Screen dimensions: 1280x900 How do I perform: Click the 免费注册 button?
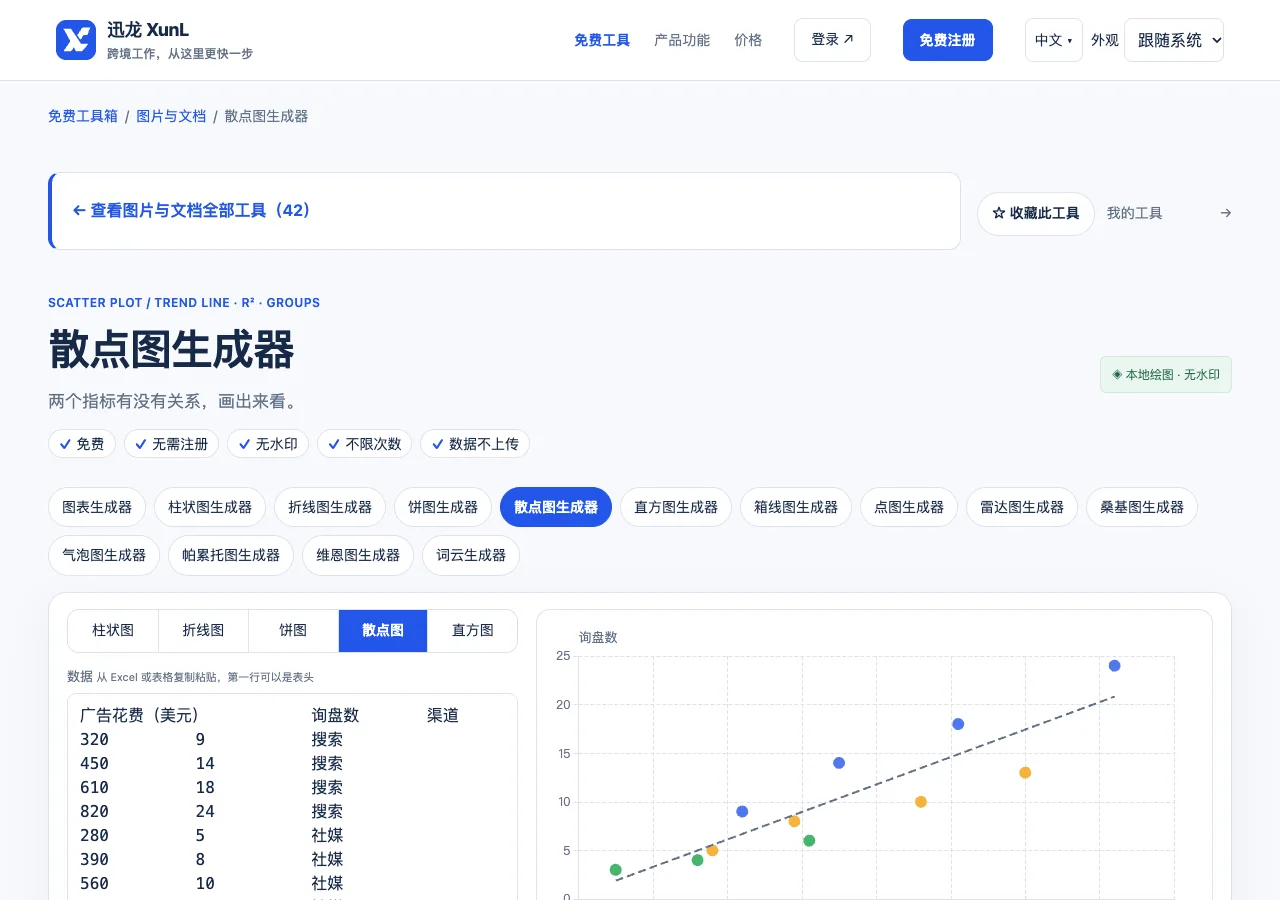click(948, 40)
